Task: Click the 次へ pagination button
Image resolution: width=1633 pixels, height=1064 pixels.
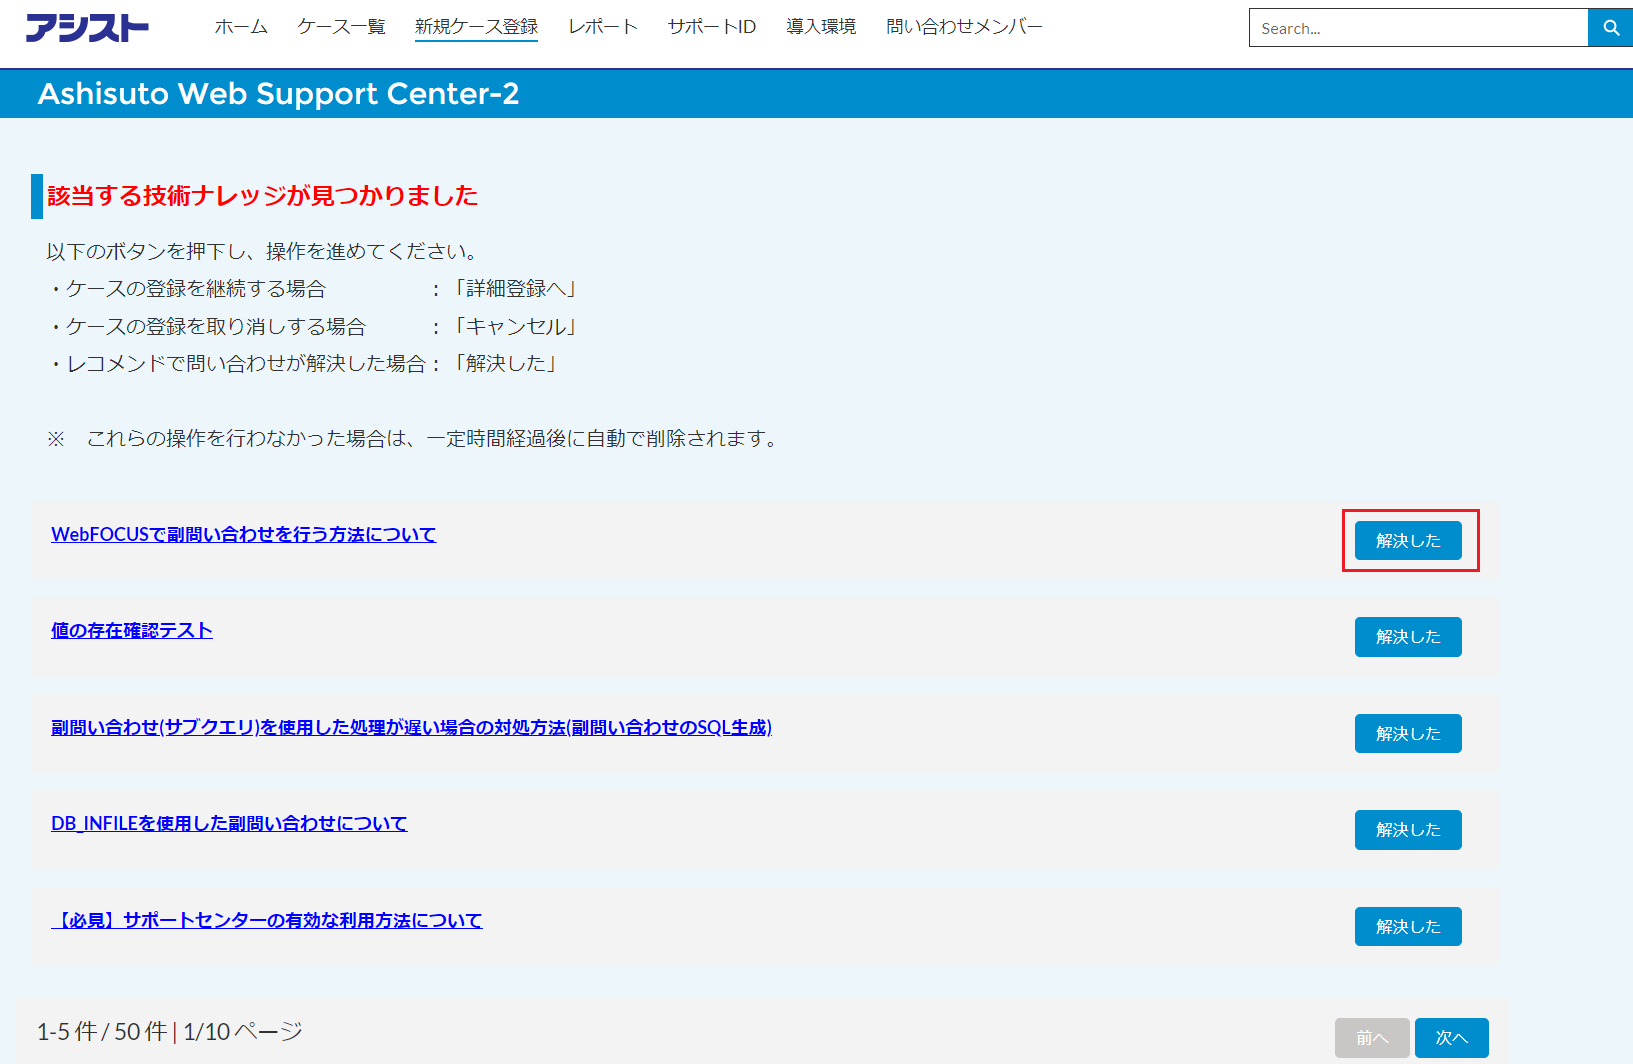Action: coord(1450,1037)
